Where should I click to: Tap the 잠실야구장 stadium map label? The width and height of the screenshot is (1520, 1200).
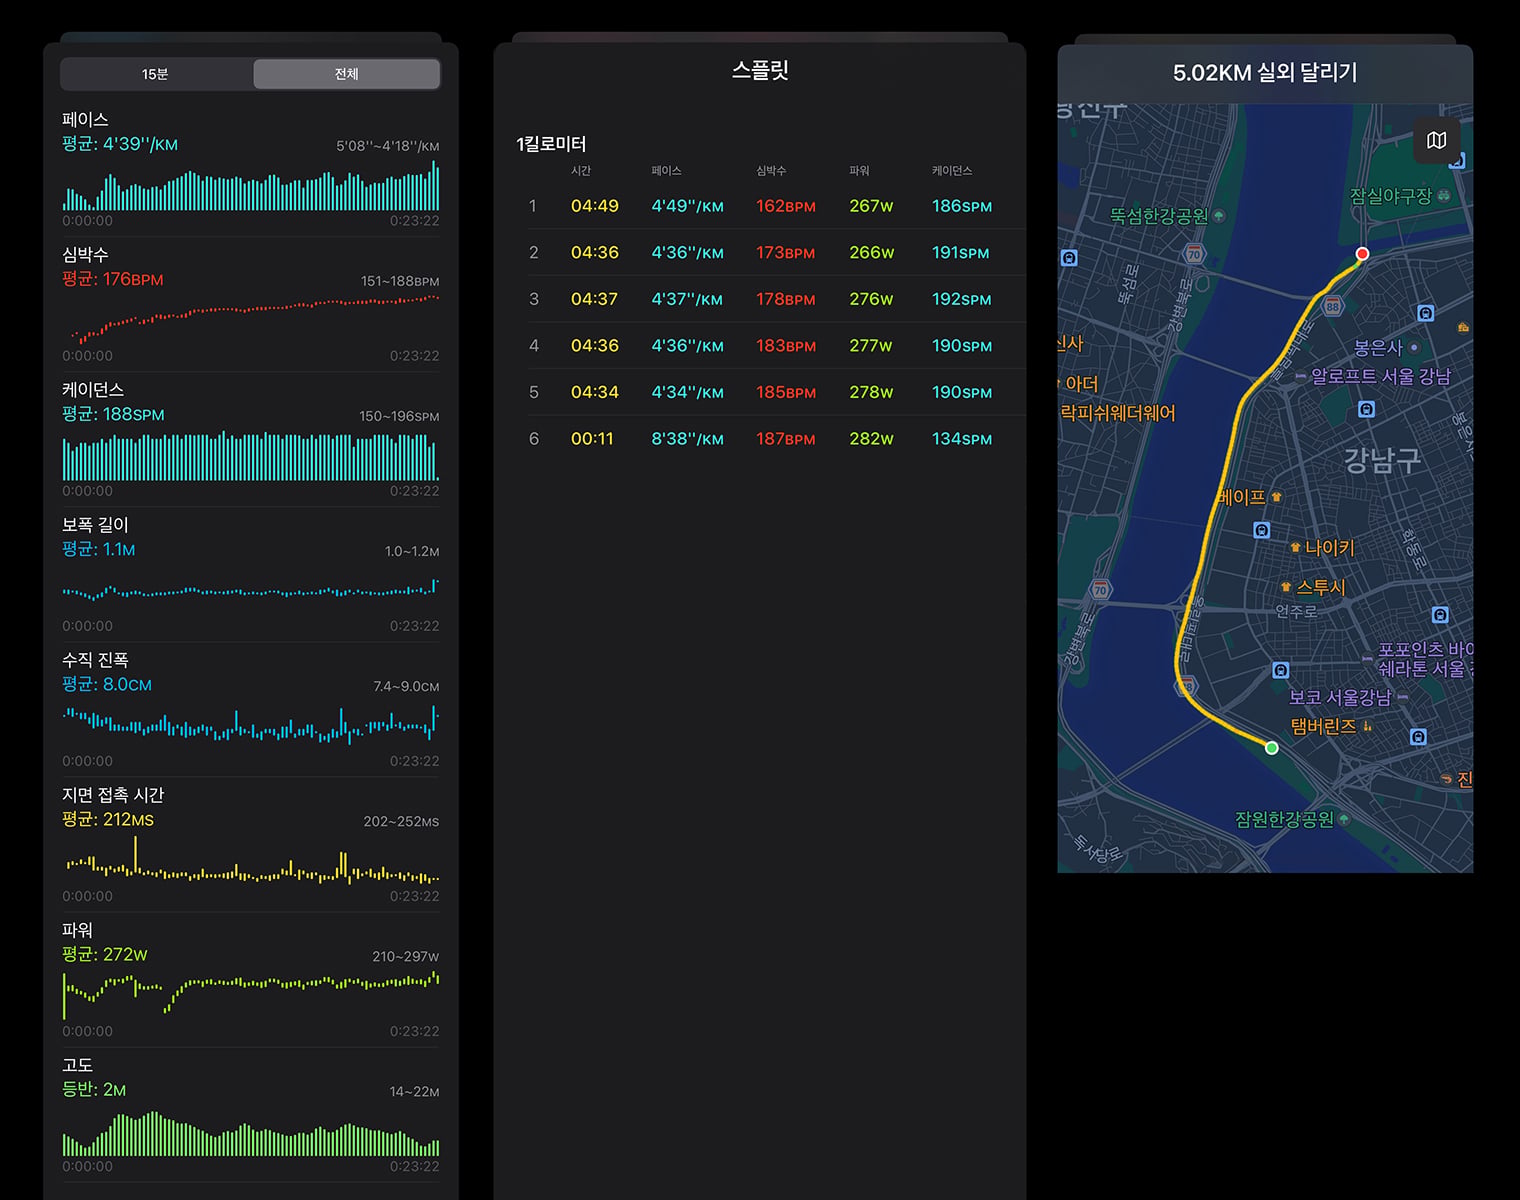point(1400,196)
